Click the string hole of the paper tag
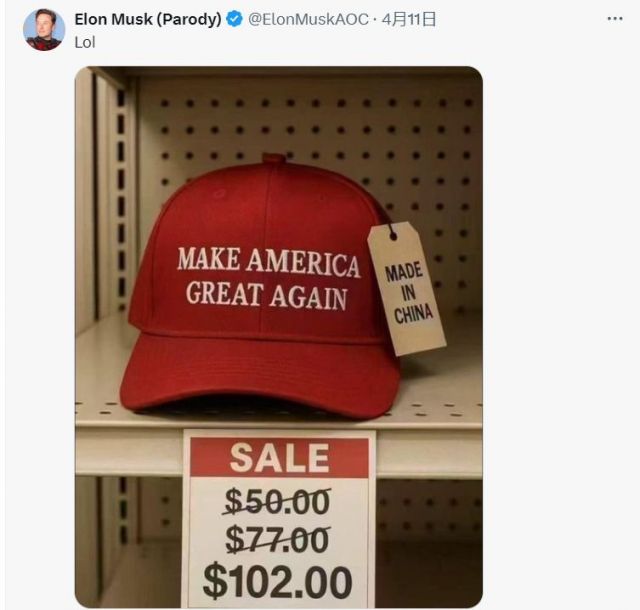This screenshot has height=610, width=640. tap(393, 235)
